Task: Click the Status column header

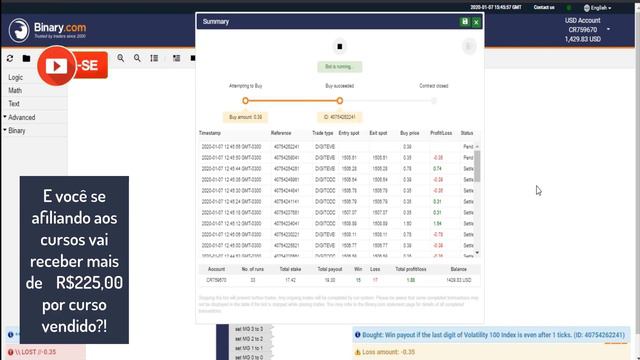Action: 467,133
